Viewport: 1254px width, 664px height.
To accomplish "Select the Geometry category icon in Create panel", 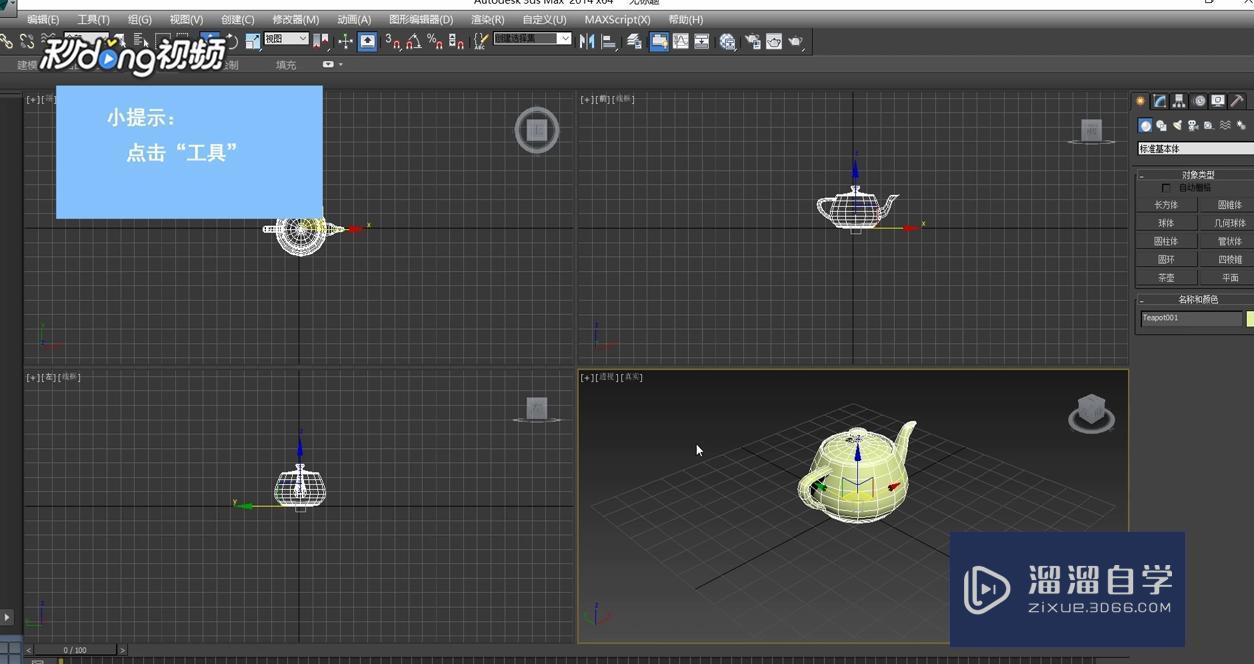I will tap(1144, 125).
